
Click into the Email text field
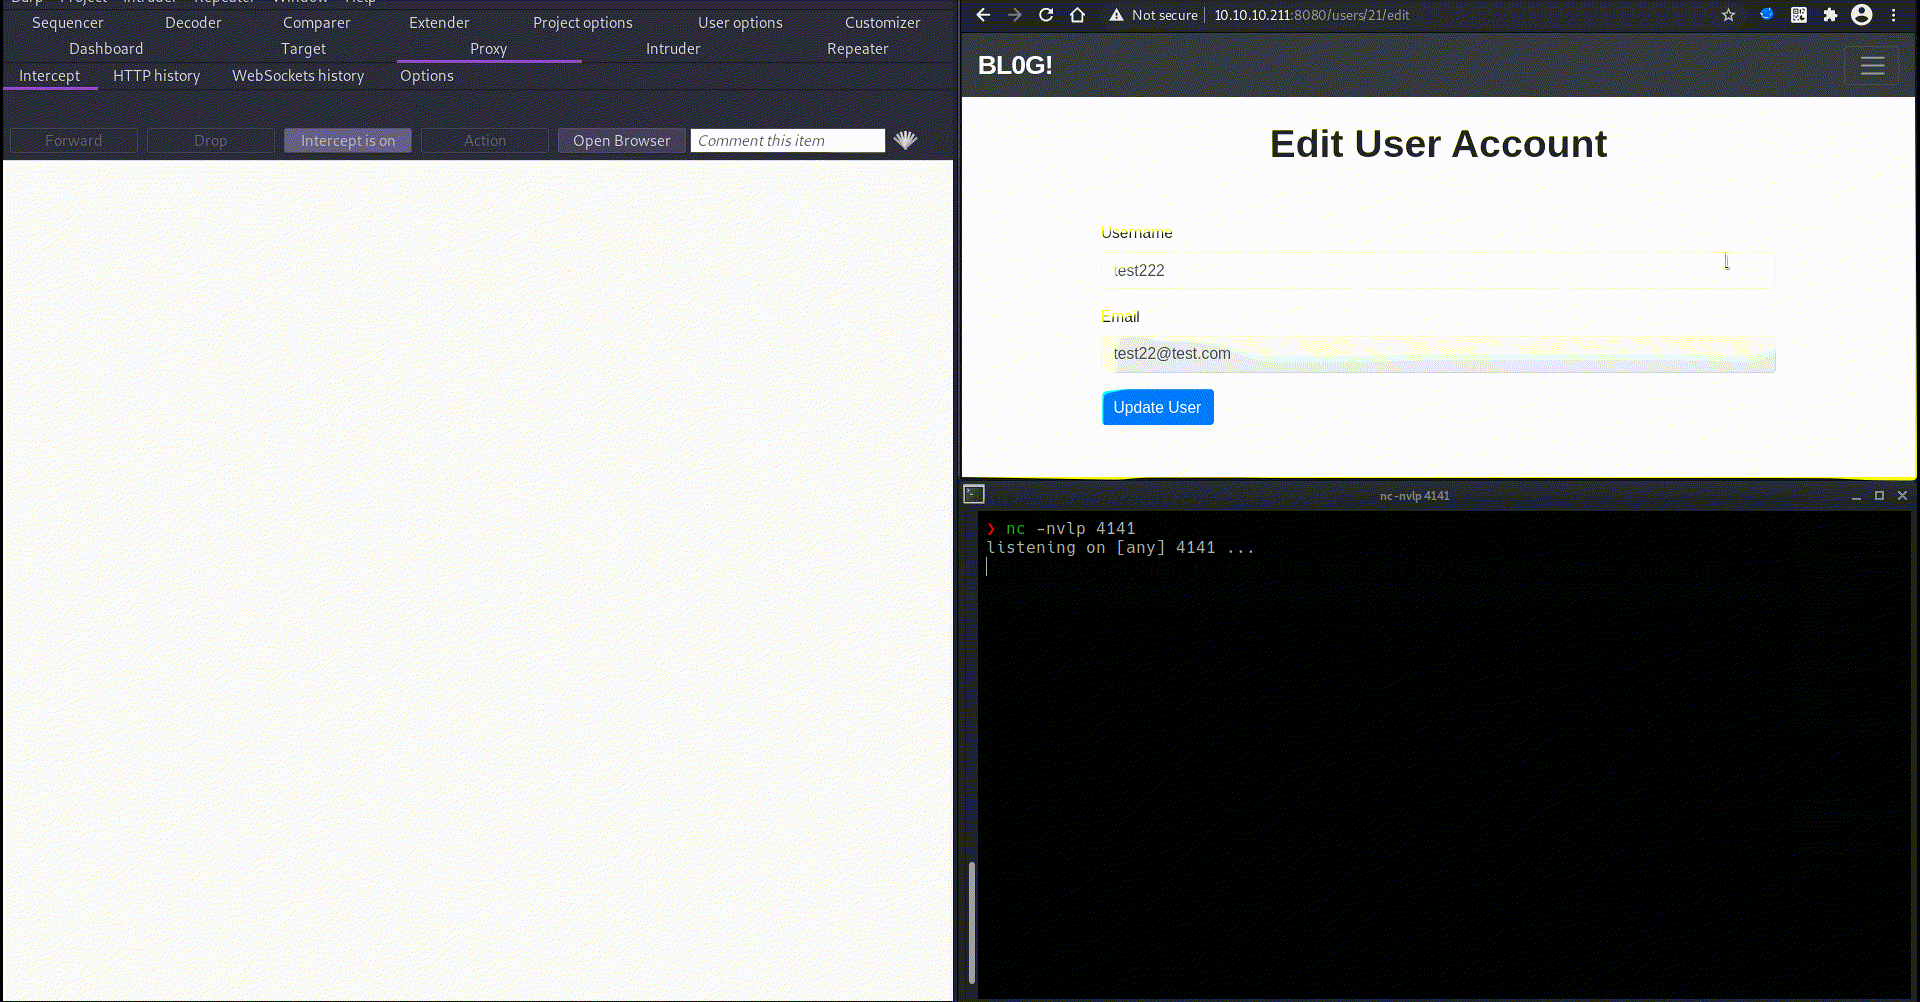pos(1437,354)
